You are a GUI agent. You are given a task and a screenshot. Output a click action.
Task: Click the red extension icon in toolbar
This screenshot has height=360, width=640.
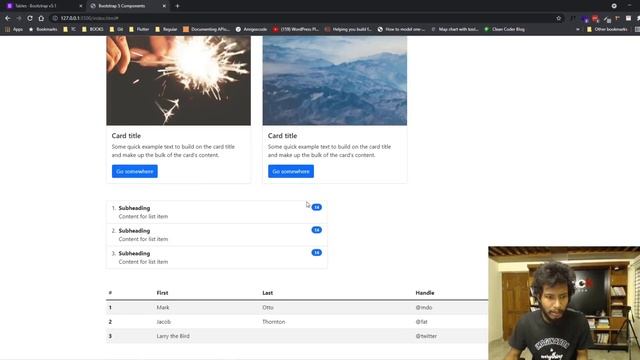point(596,18)
